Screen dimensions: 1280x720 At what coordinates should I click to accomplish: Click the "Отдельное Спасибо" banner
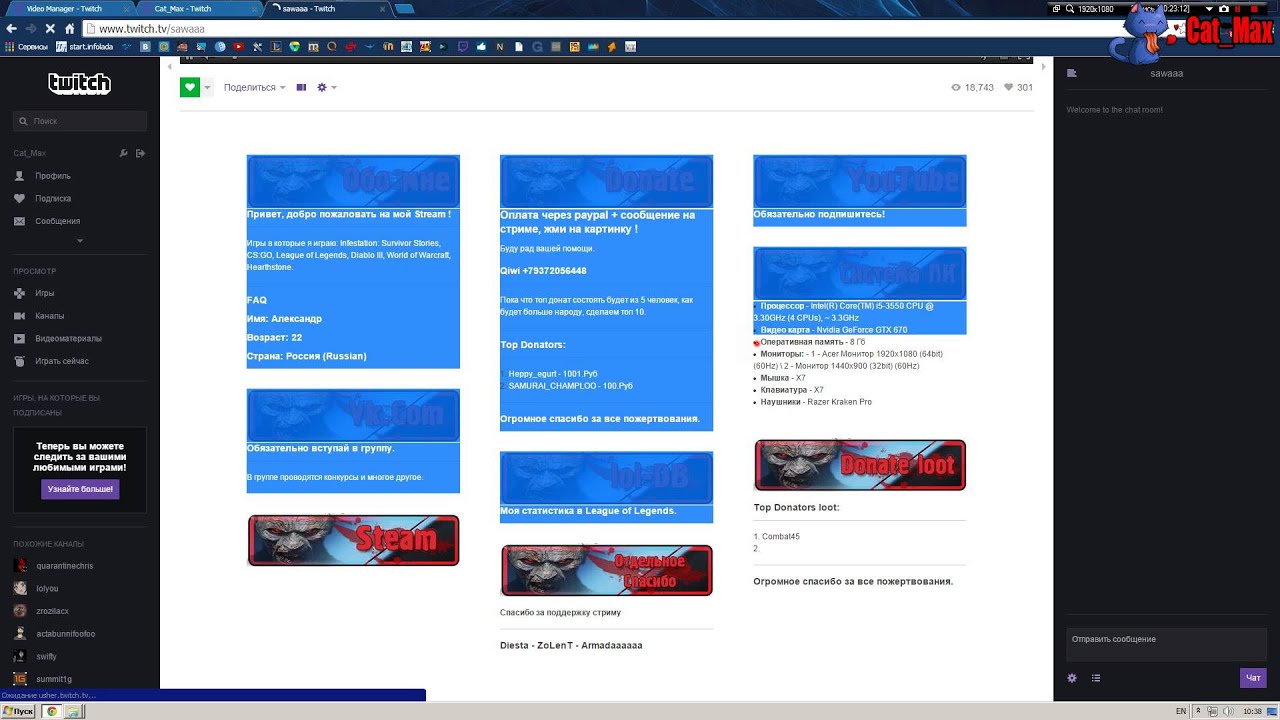click(606, 570)
